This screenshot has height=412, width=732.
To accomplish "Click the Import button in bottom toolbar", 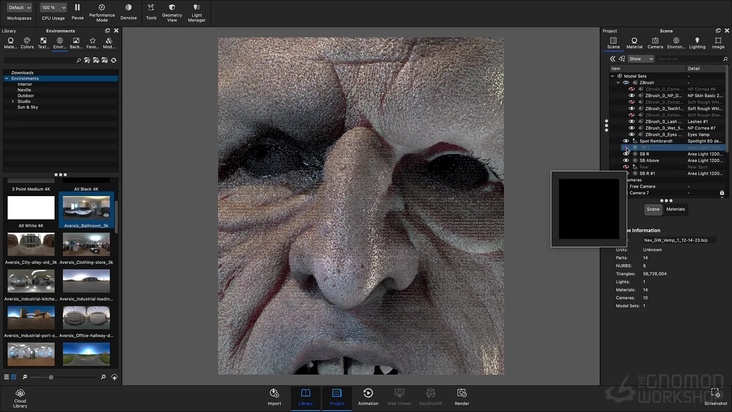I will [x=274, y=397].
